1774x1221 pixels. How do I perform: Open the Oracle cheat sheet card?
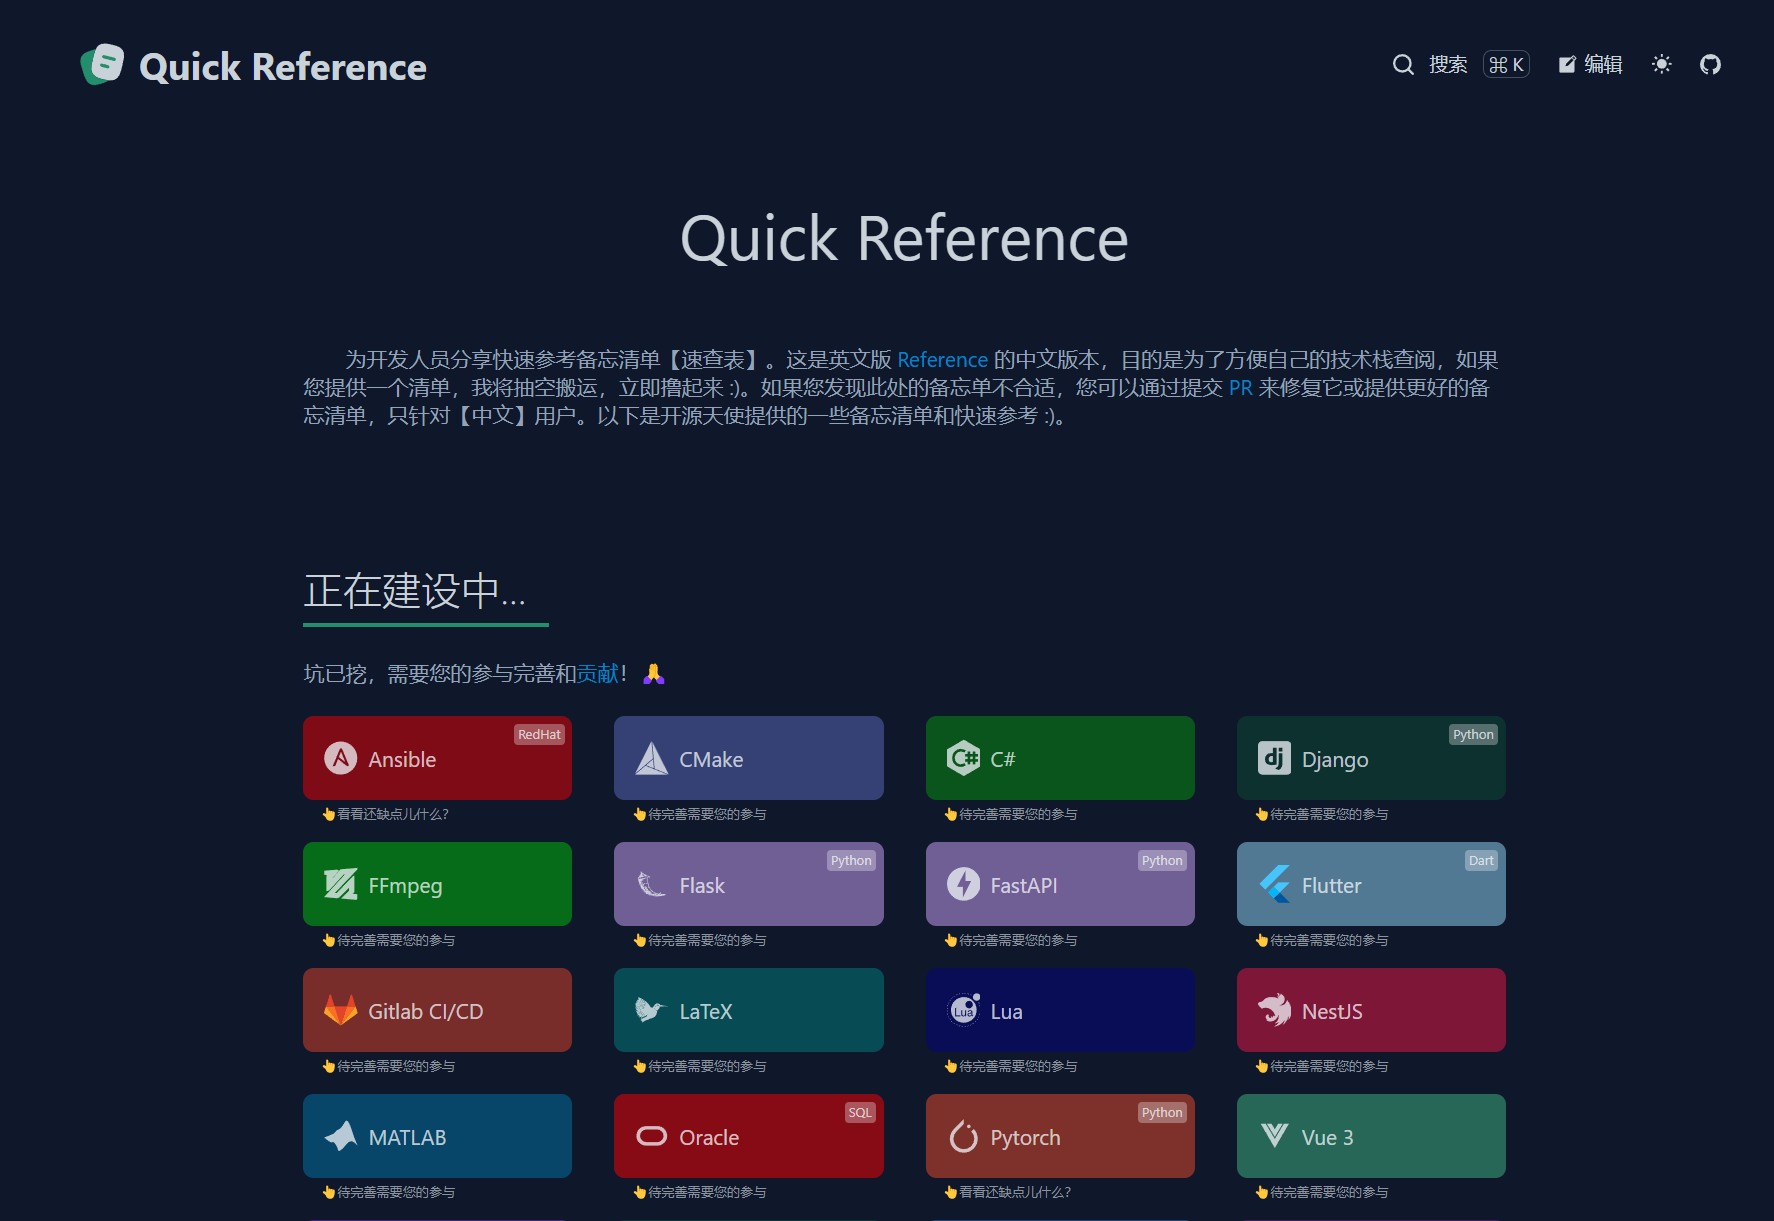pos(749,1136)
